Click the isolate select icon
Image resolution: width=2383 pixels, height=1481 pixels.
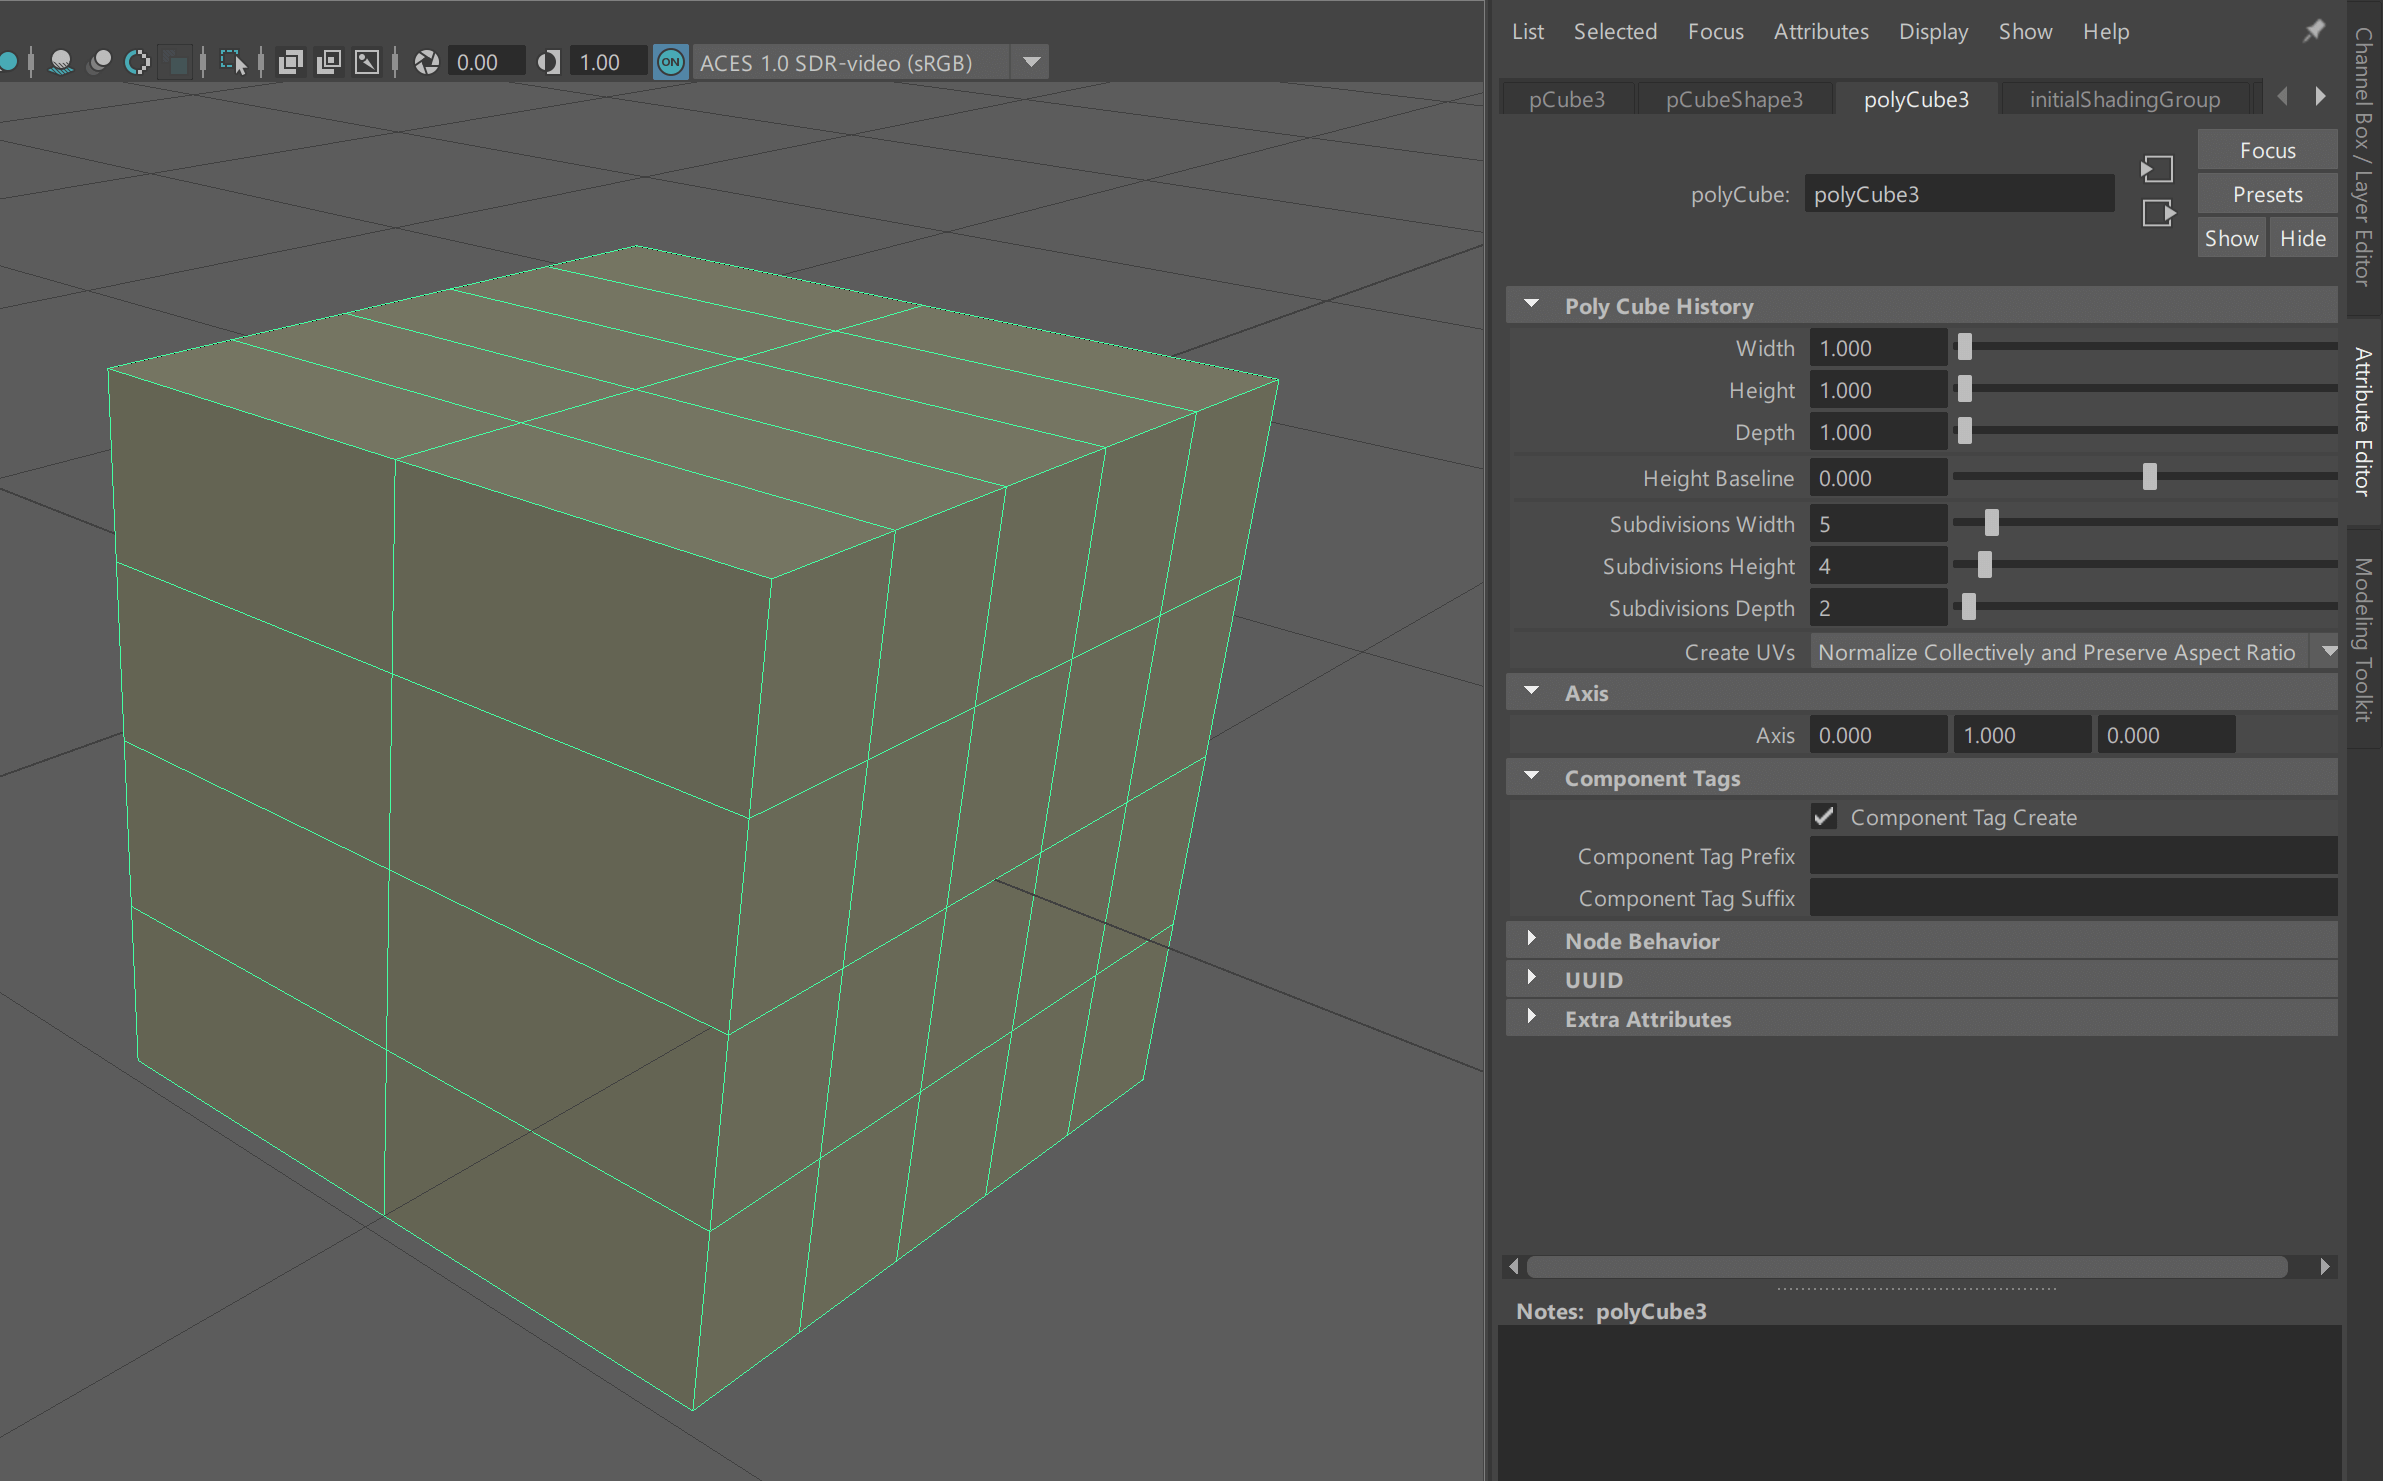[233, 62]
